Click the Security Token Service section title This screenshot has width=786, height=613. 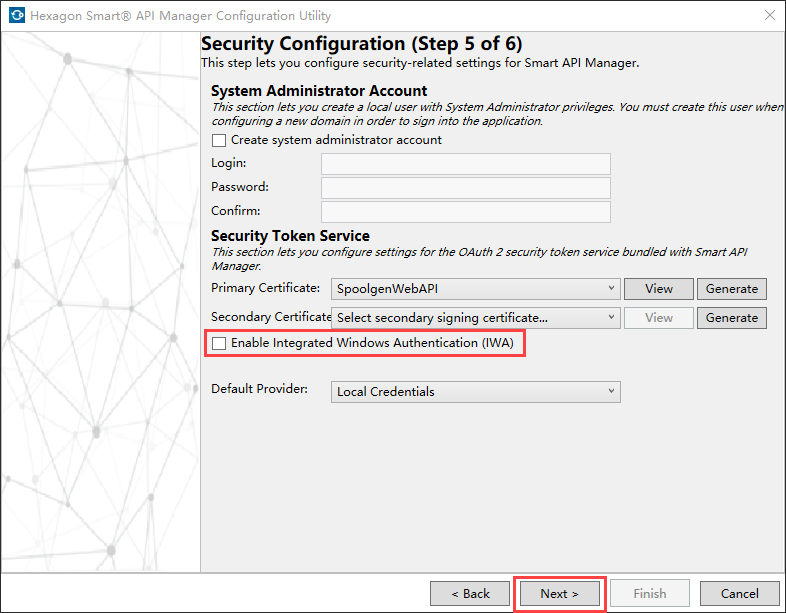click(290, 236)
